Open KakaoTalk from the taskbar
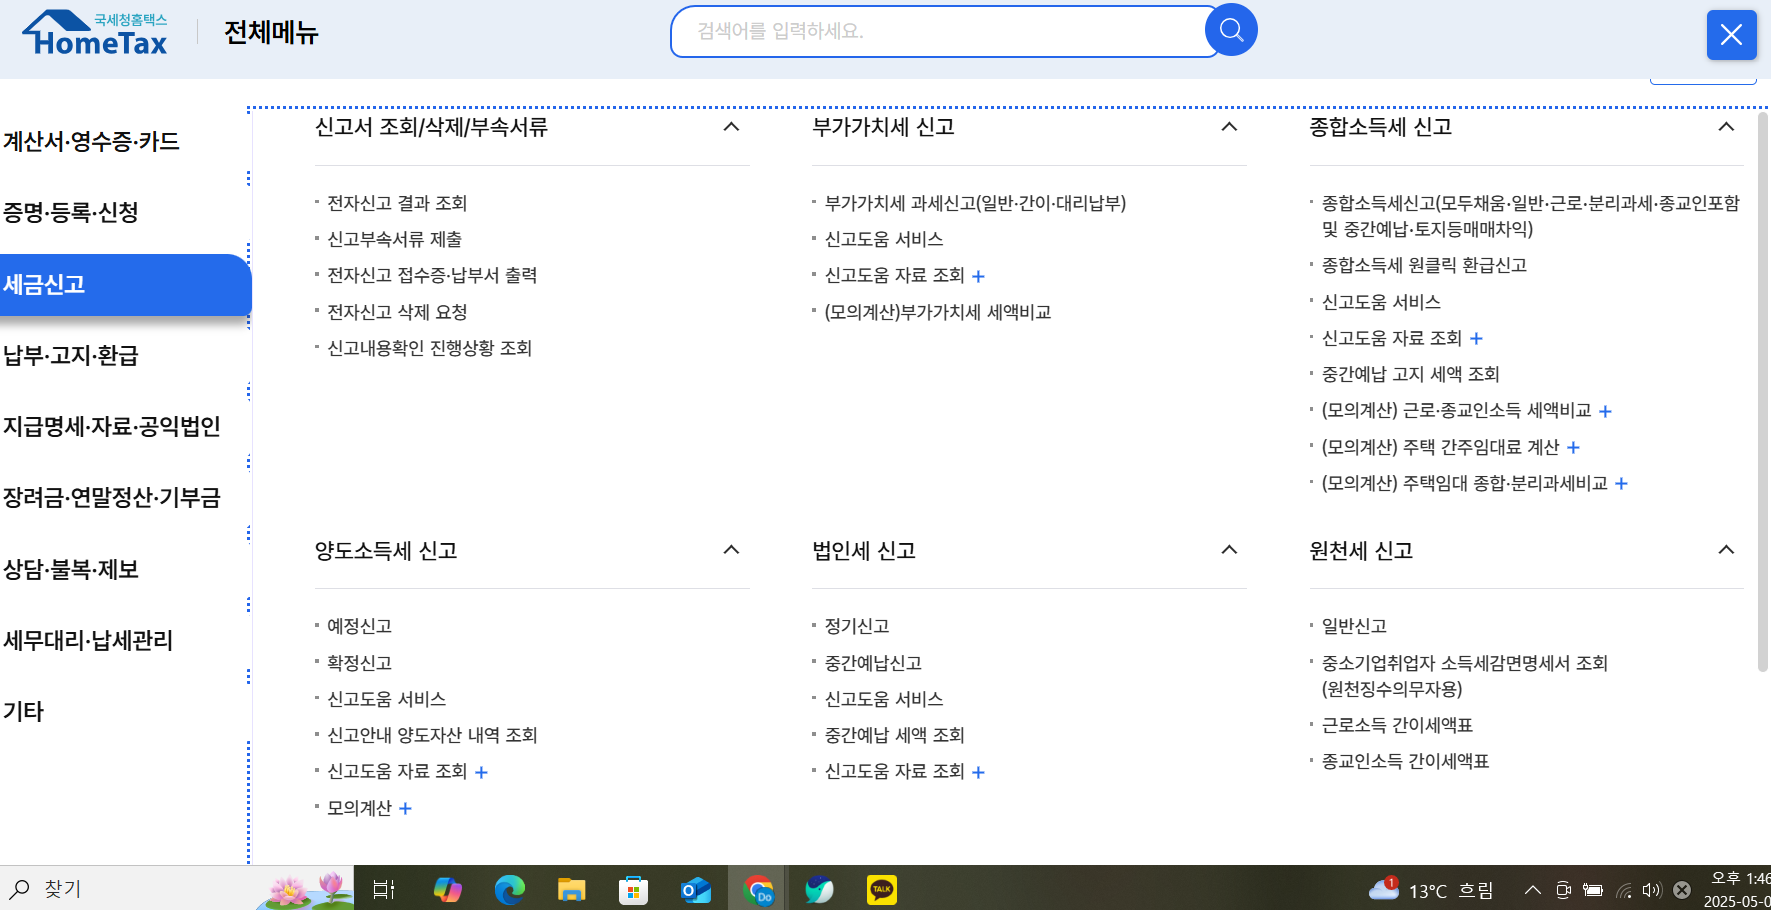The height and width of the screenshot is (910, 1771). [x=882, y=888]
